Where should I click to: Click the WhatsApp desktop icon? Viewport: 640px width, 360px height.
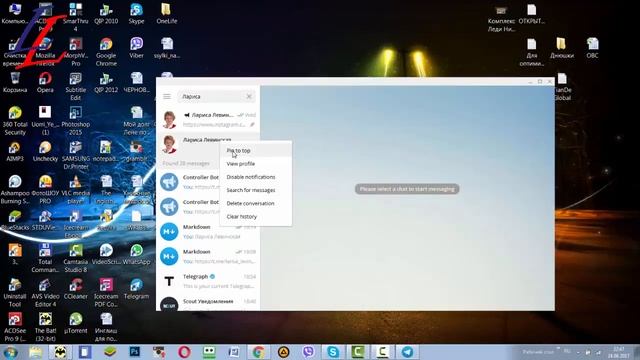tap(136, 255)
